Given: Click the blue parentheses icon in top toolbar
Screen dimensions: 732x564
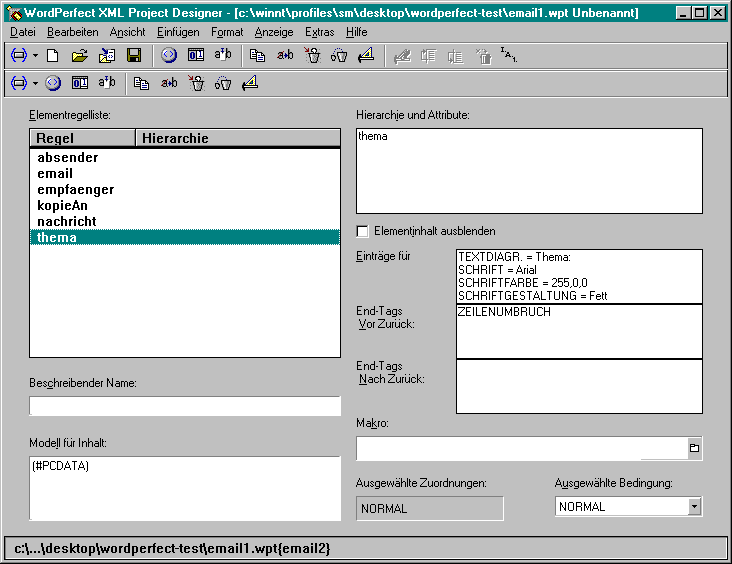Looking at the screenshot, I should coord(19,56).
